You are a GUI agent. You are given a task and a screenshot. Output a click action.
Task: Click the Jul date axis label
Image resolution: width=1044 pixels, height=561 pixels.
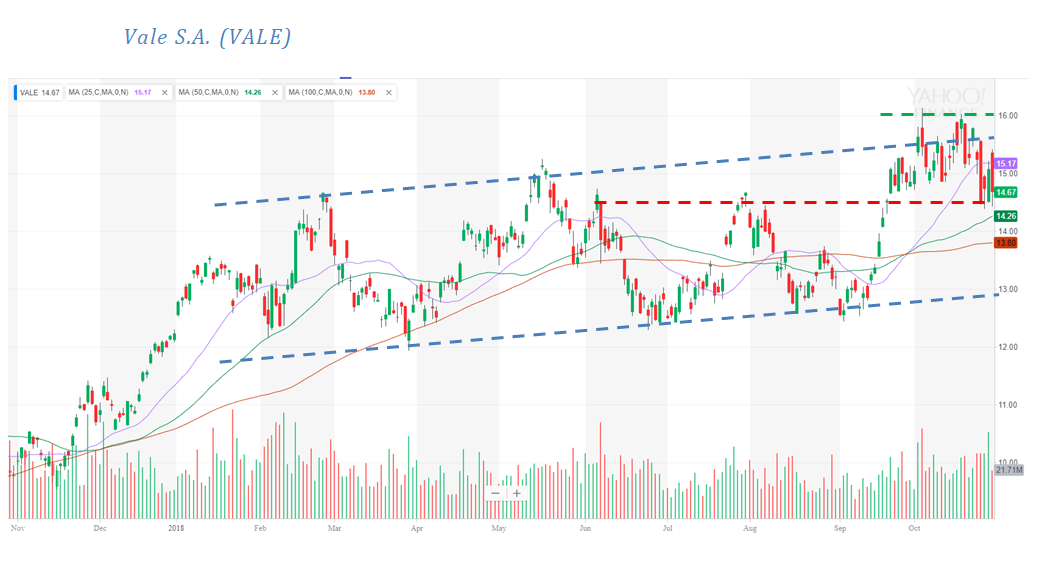point(667,528)
